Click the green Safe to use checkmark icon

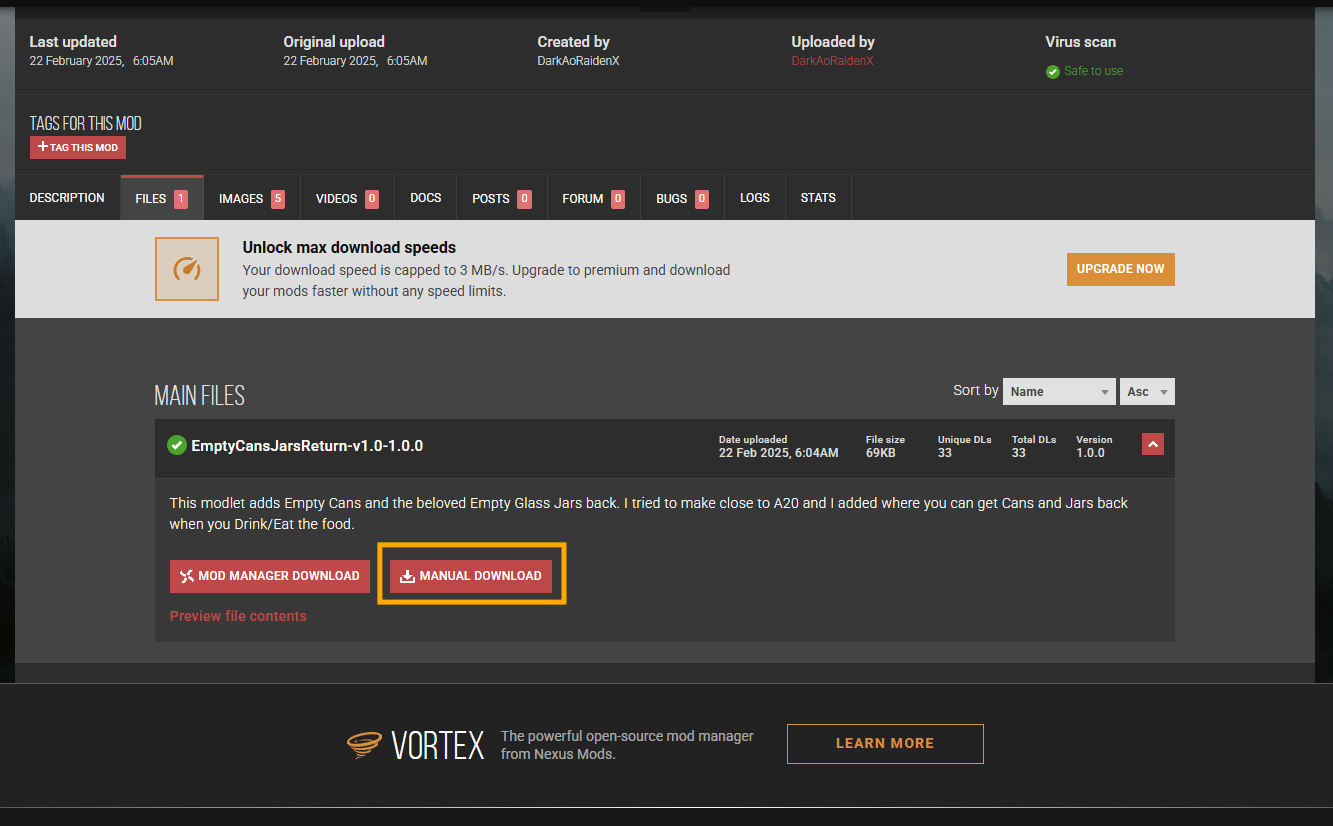coord(1052,72)
